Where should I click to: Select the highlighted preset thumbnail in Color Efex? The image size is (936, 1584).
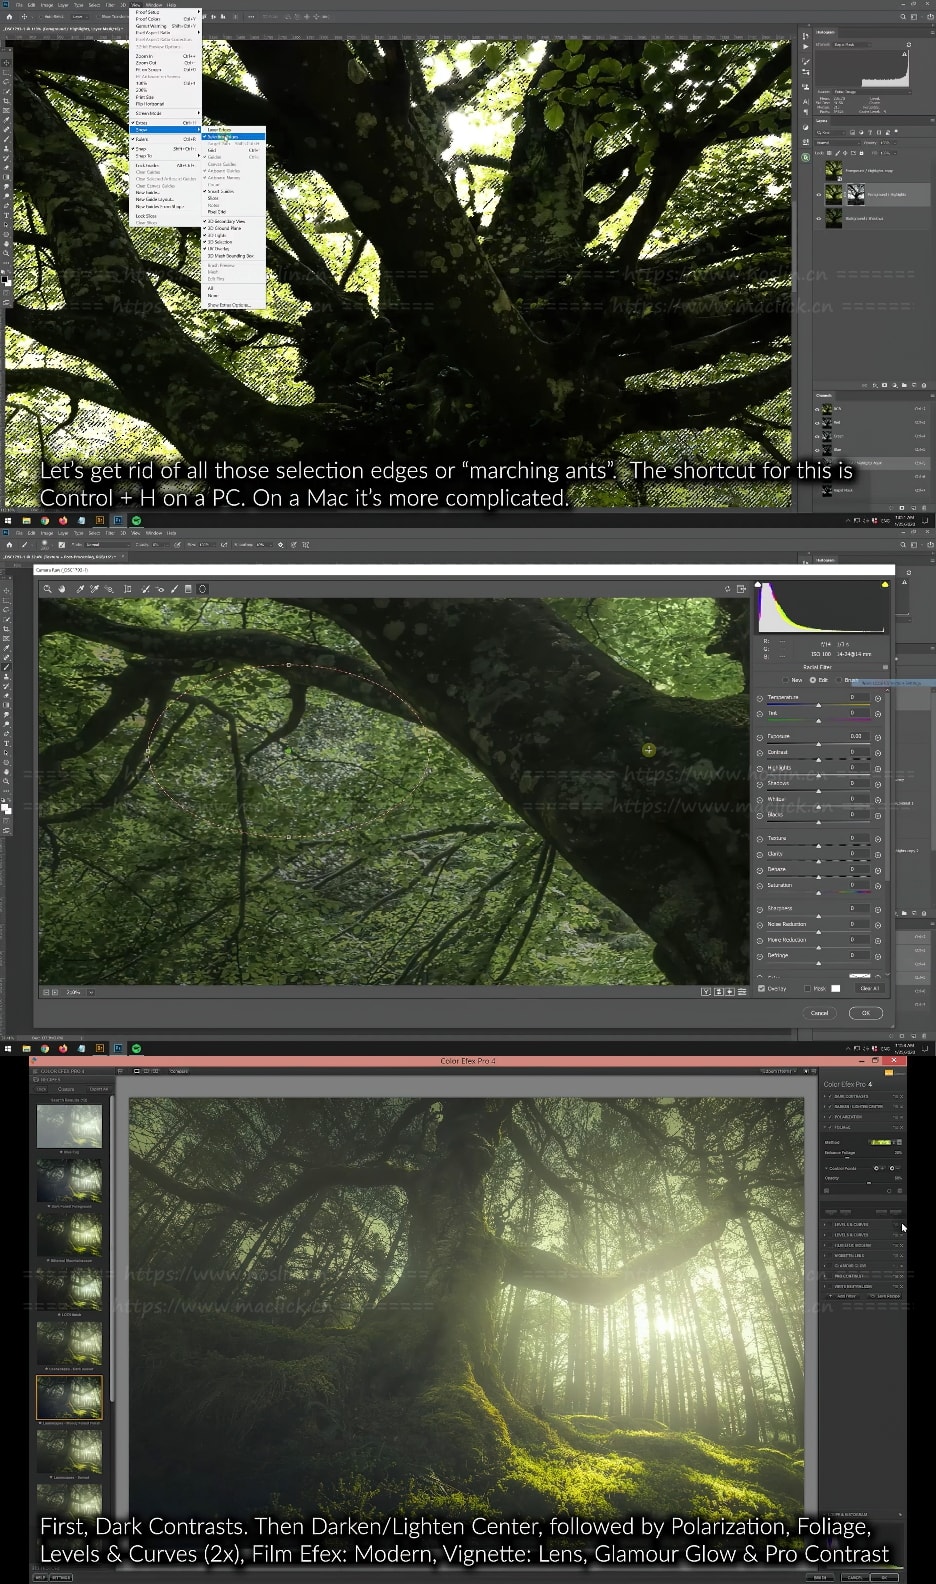(69, 1397)
